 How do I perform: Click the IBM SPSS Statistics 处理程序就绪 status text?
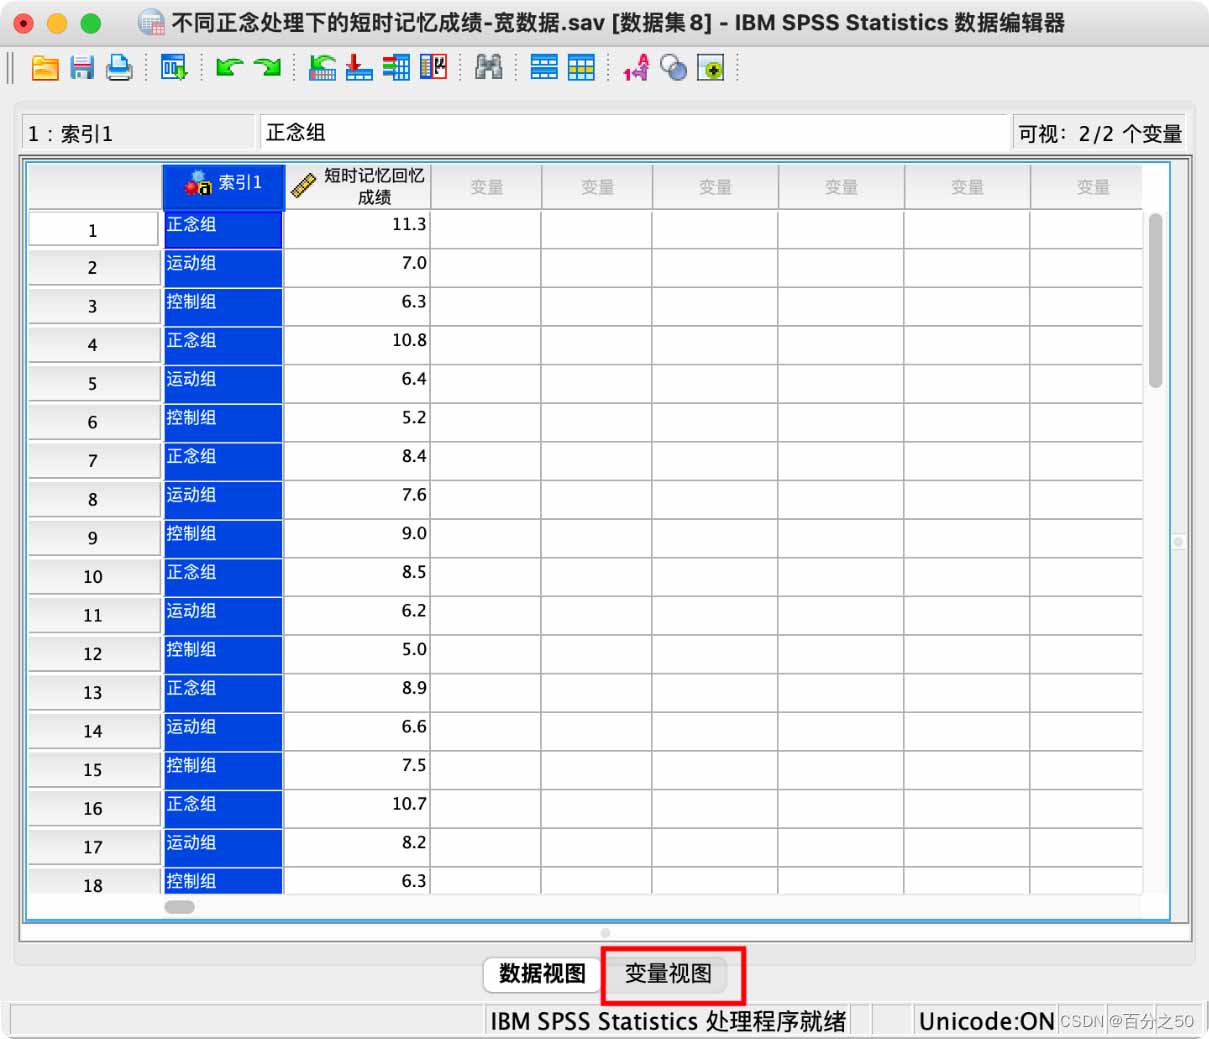(x=668, y=1021)
